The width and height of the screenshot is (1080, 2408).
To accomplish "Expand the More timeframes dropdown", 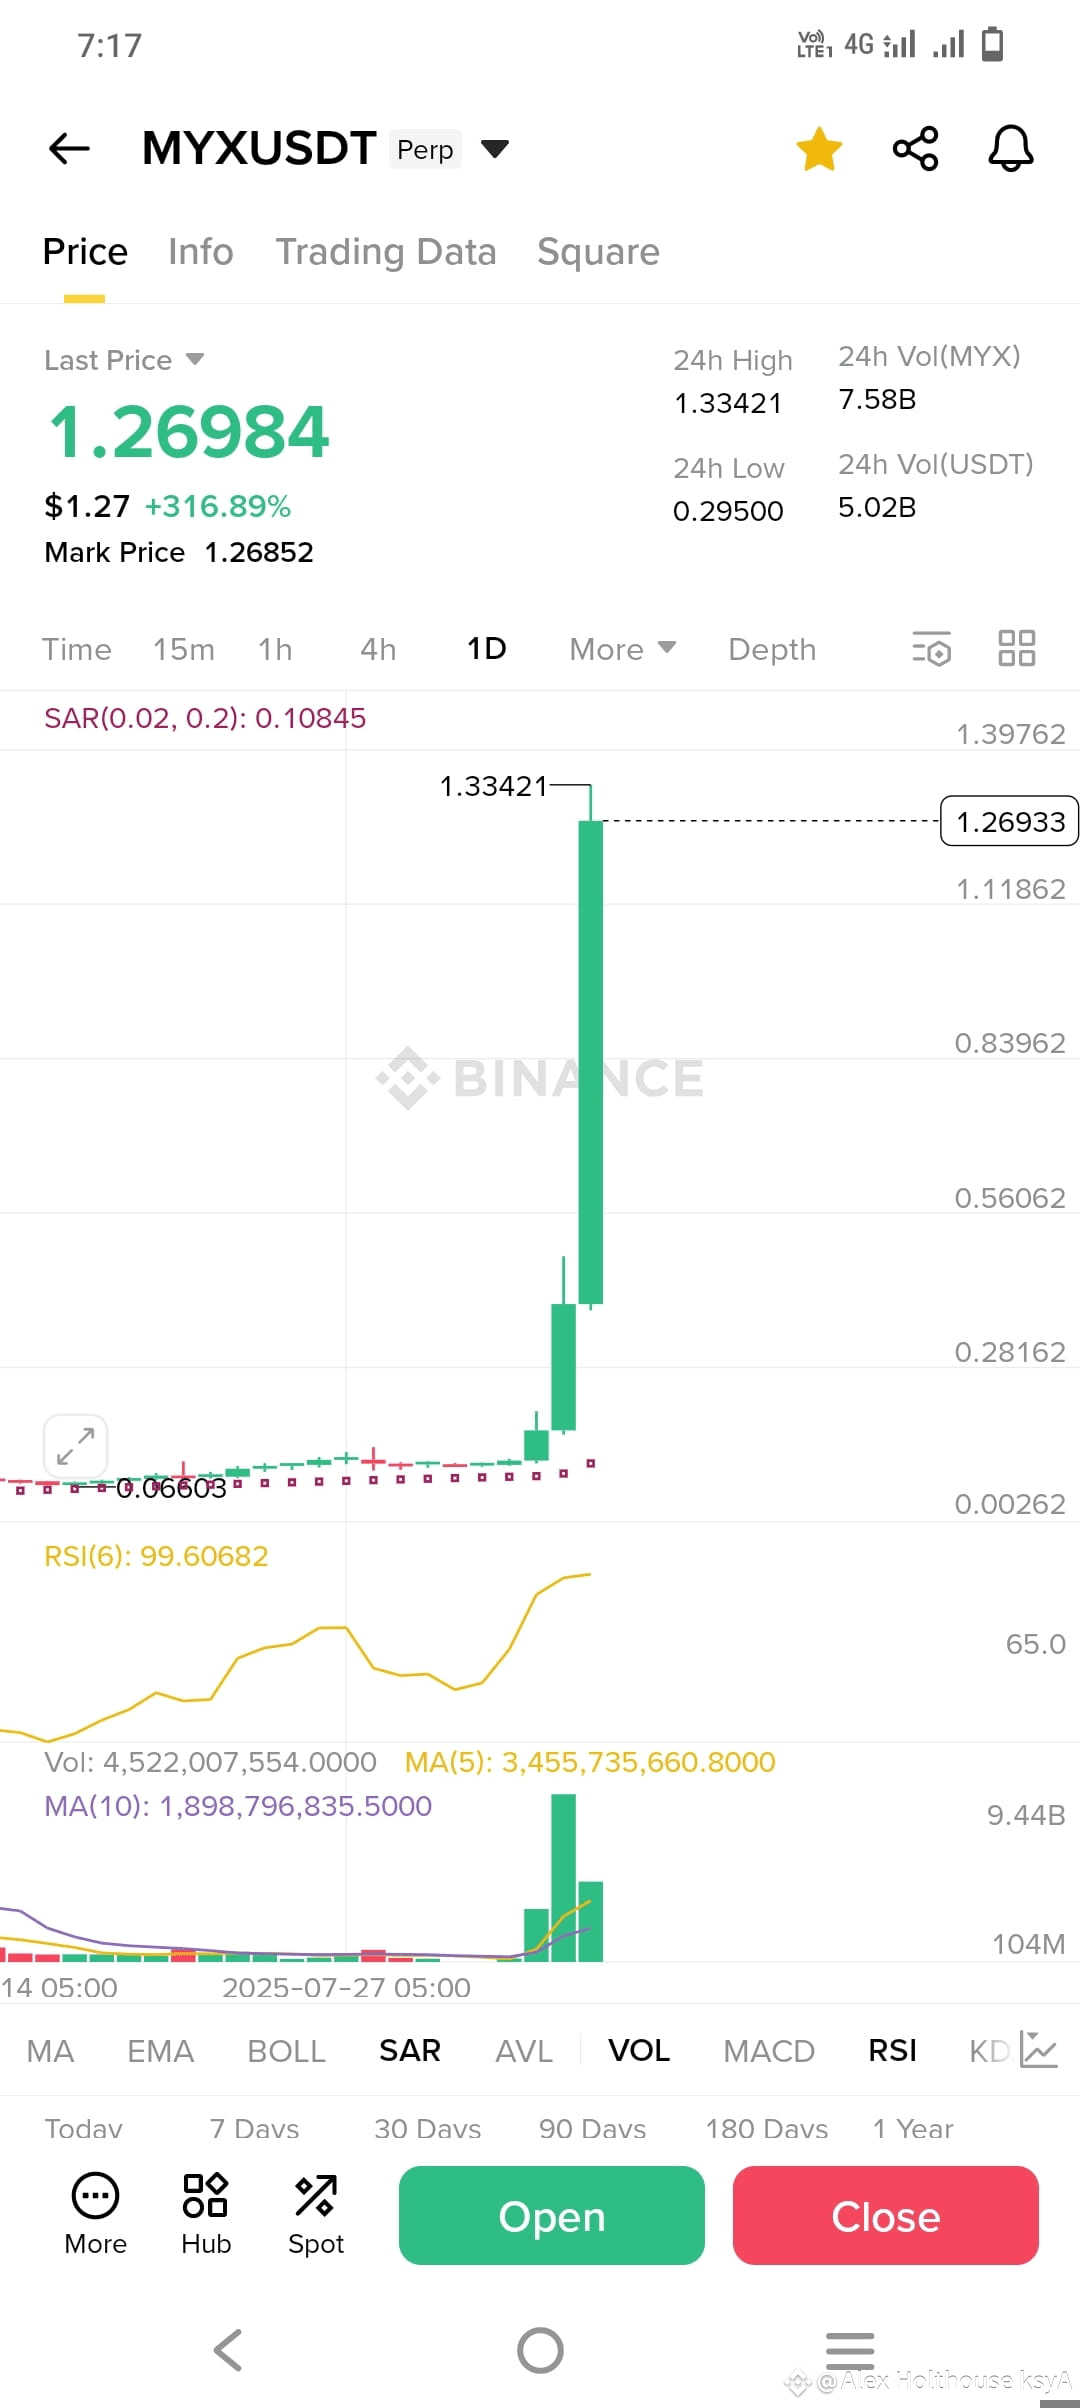I will coord(623,649).
